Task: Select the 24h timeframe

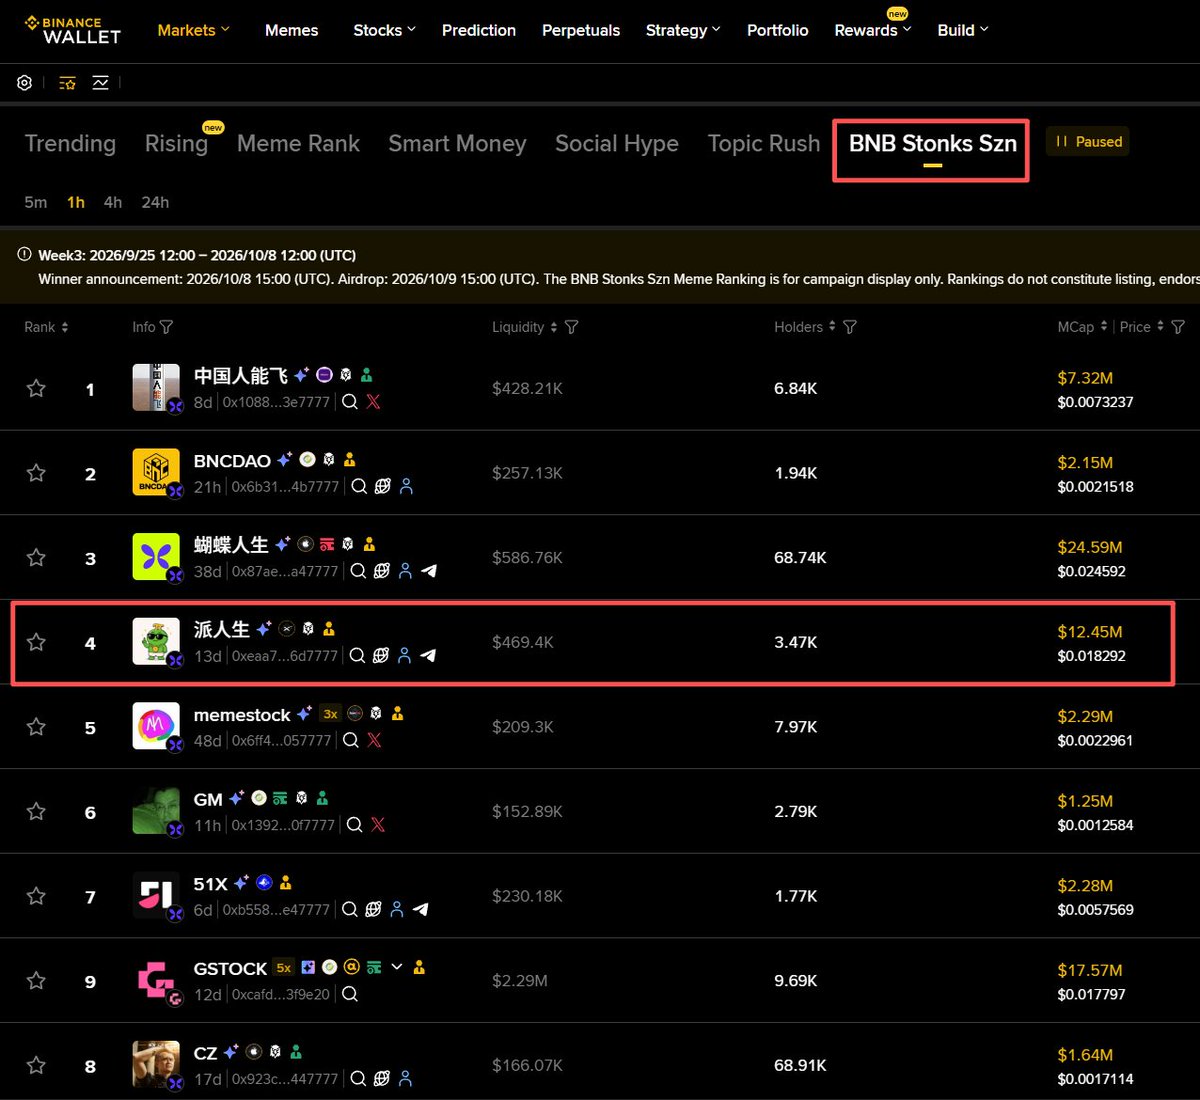Action: point(155,202)
